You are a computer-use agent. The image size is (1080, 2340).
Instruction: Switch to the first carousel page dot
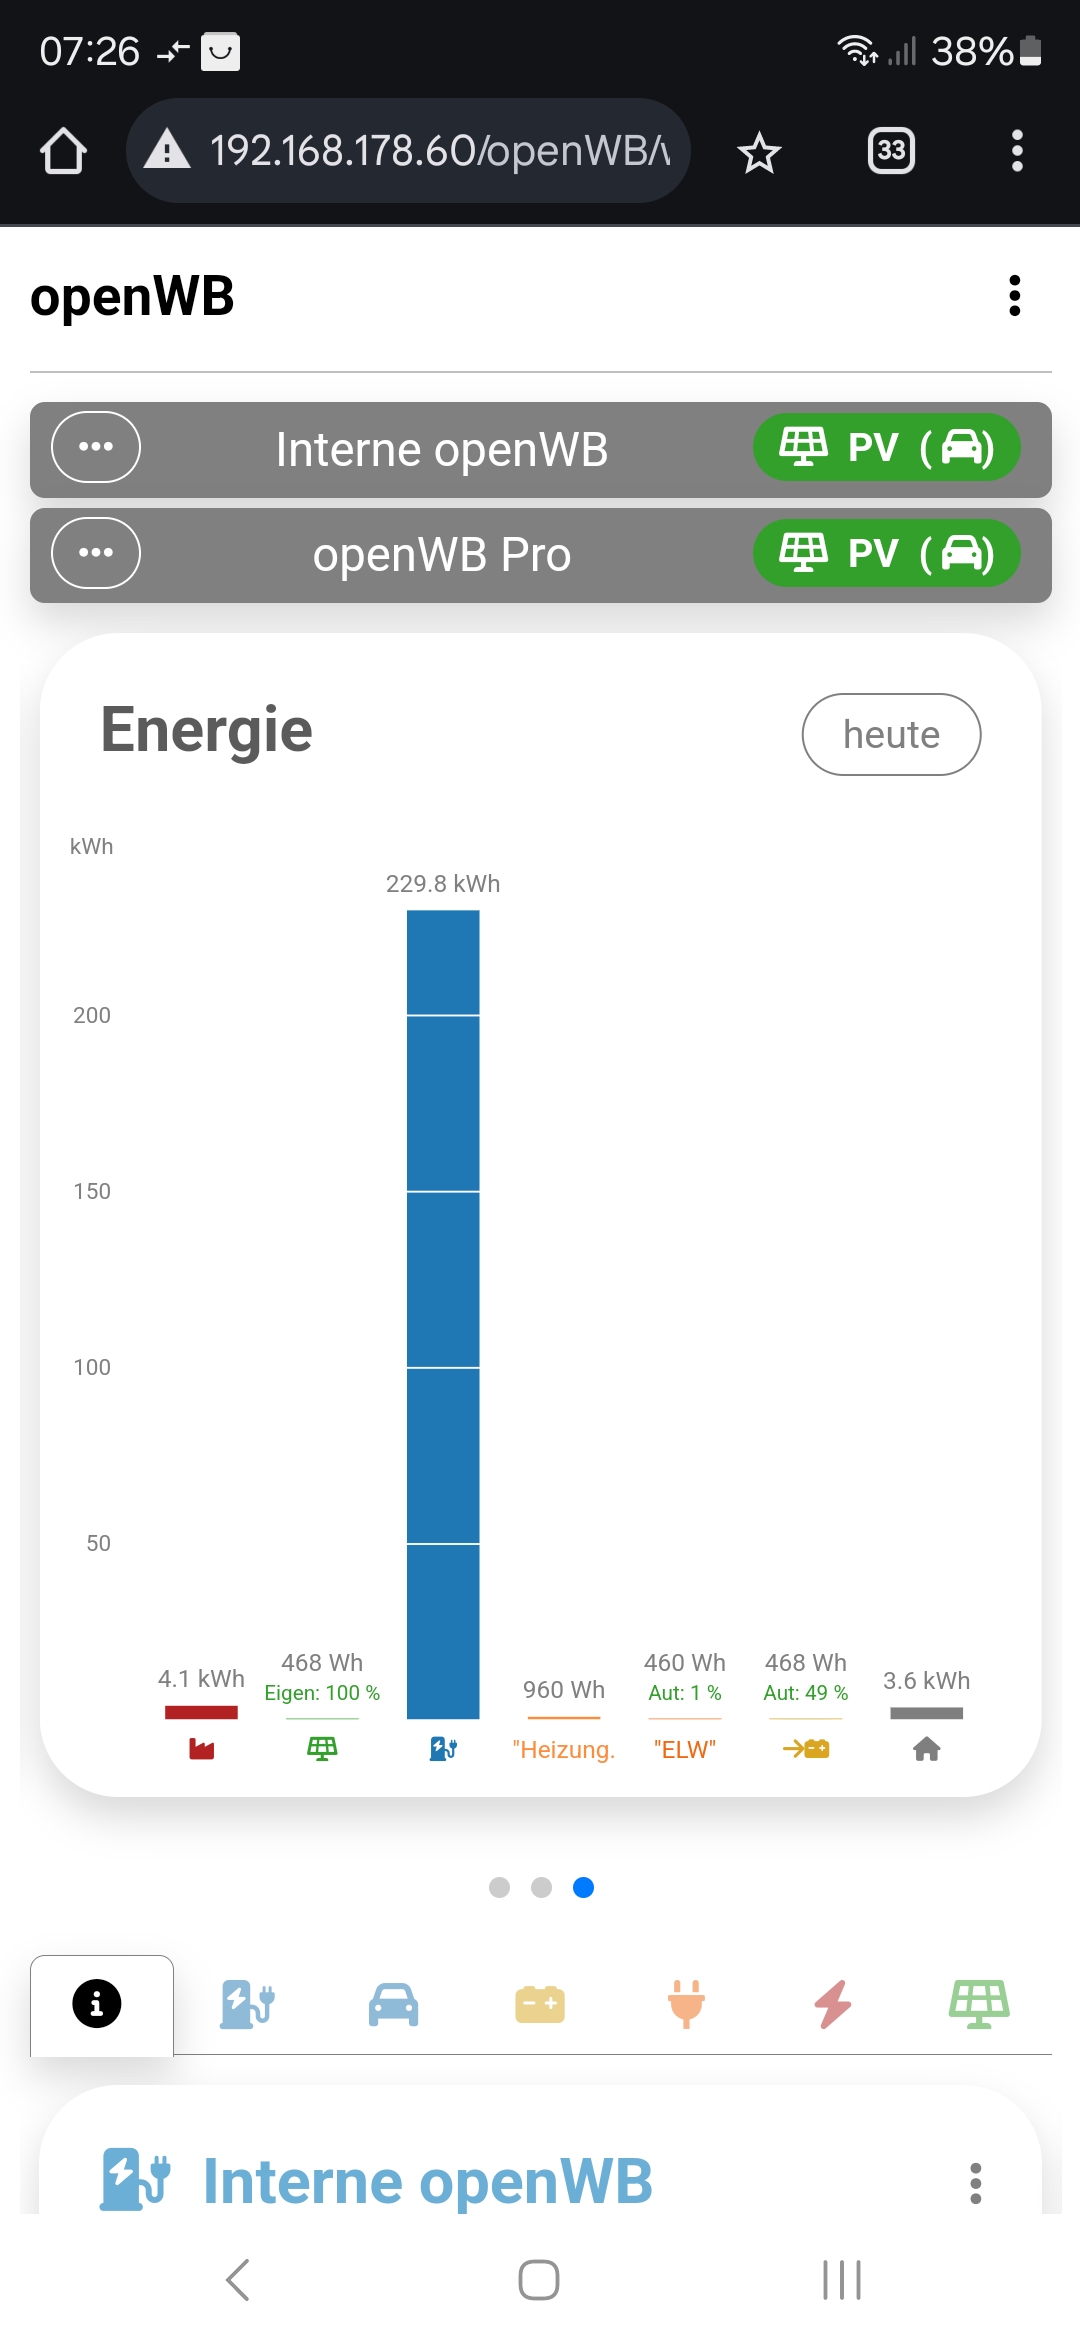[499, 1887]
